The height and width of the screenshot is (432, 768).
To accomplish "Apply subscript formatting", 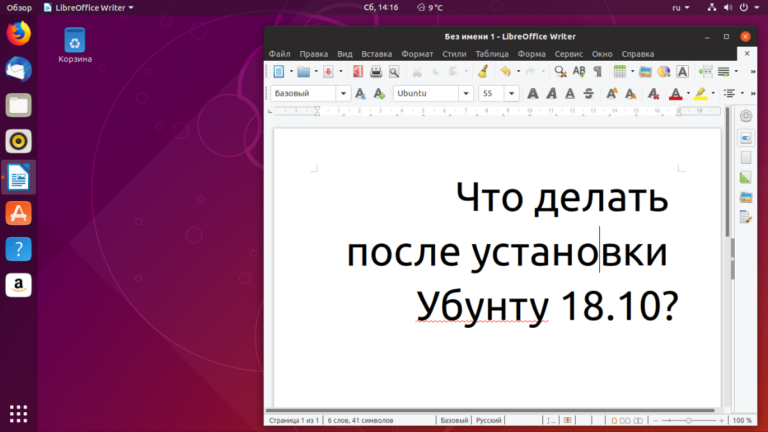I will pos(630,93).
